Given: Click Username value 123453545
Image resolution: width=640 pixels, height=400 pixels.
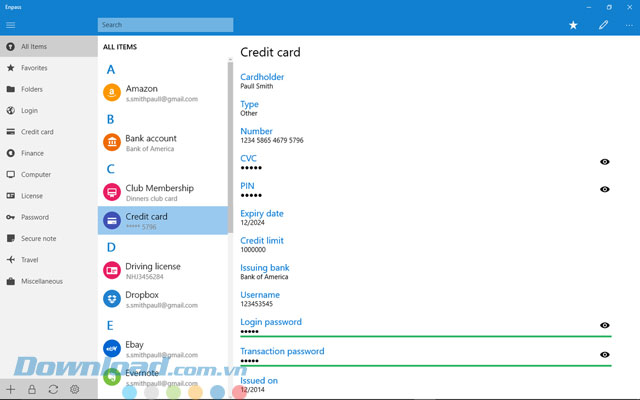Looking at the screenshot, I should coord(256,304).
